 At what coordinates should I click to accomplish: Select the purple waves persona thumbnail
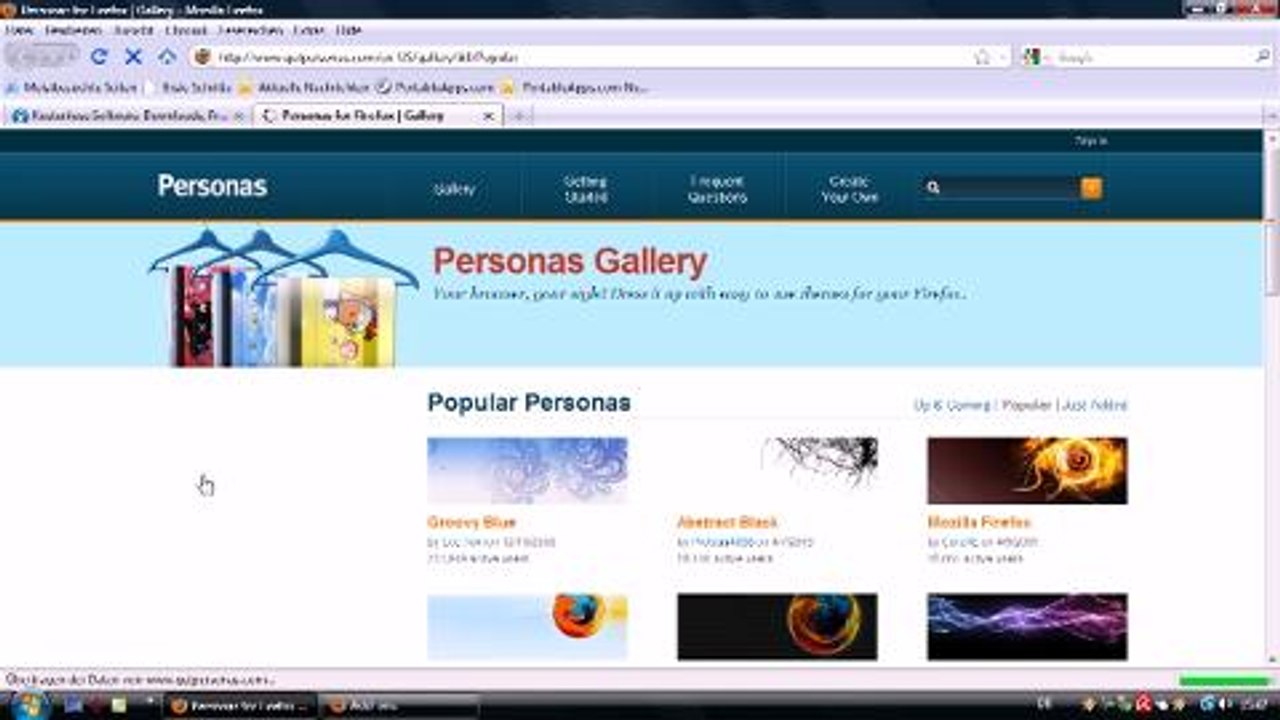pyautogui.click(x=1027, y=627)
